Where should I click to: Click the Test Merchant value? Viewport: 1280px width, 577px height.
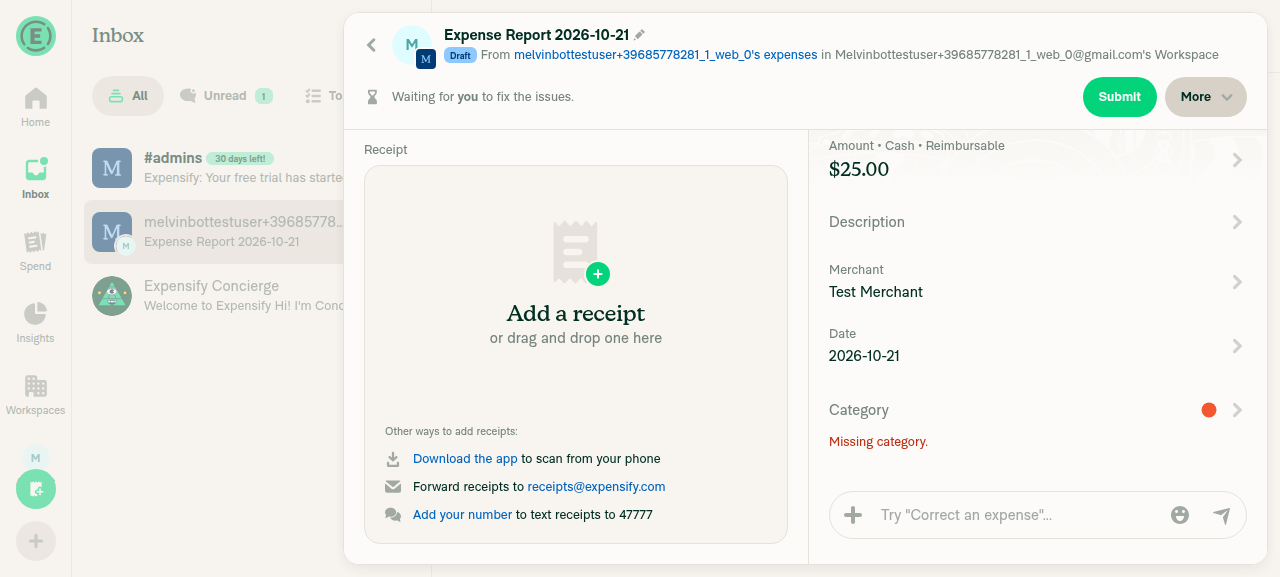(876, 292)
